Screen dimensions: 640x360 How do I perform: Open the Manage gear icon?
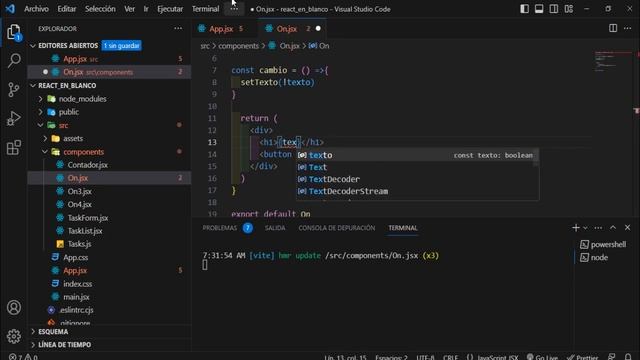pos(14,336)
